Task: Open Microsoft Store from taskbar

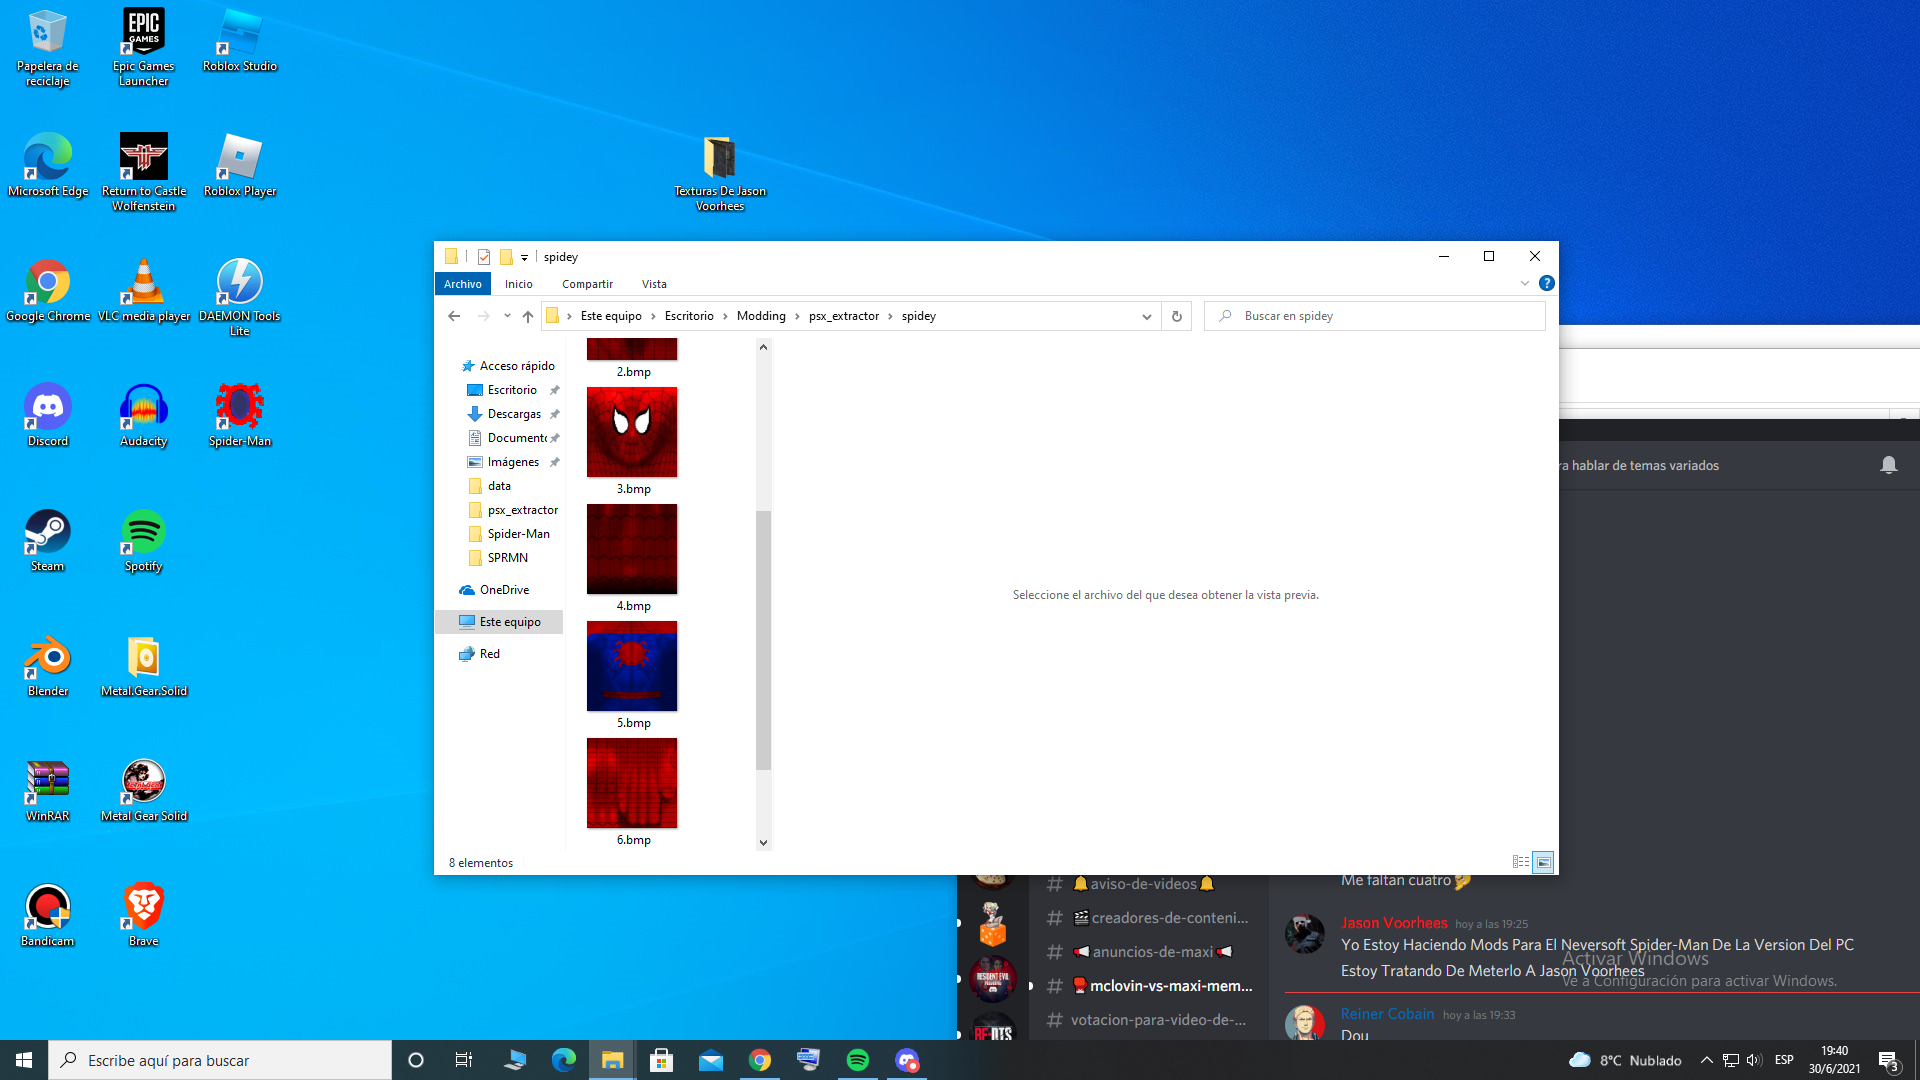Action: (661, 1060)
